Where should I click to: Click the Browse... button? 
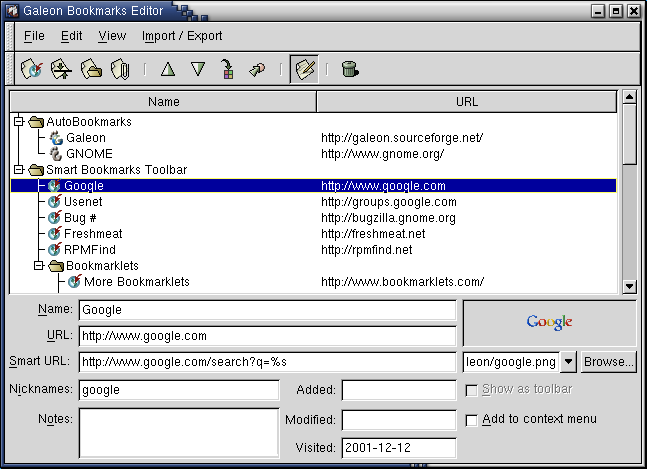(609, 362)
